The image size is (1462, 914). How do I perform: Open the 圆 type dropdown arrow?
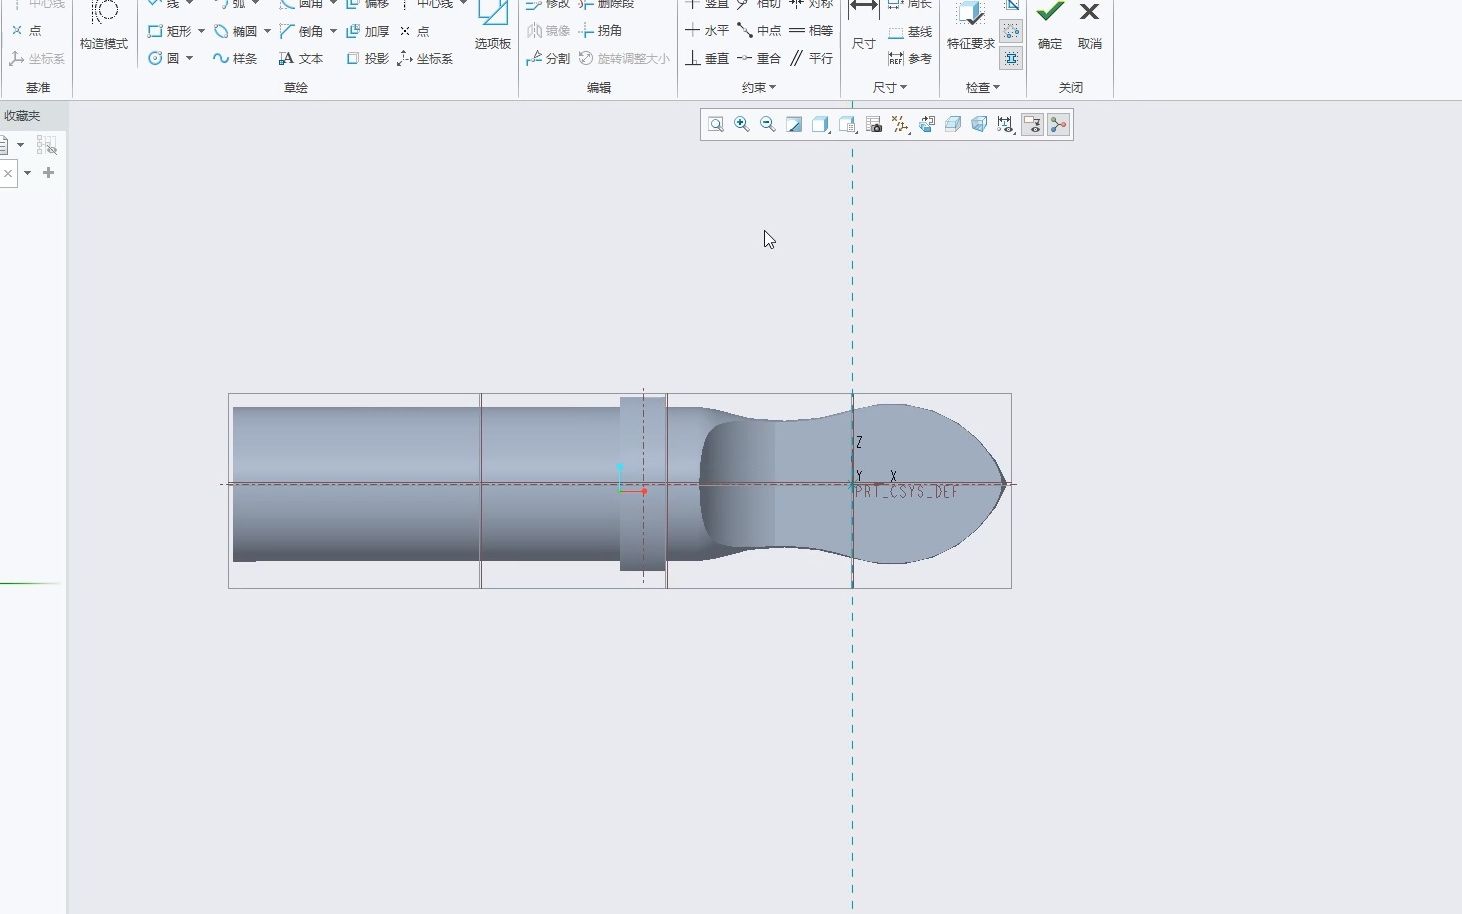(189, 58)
